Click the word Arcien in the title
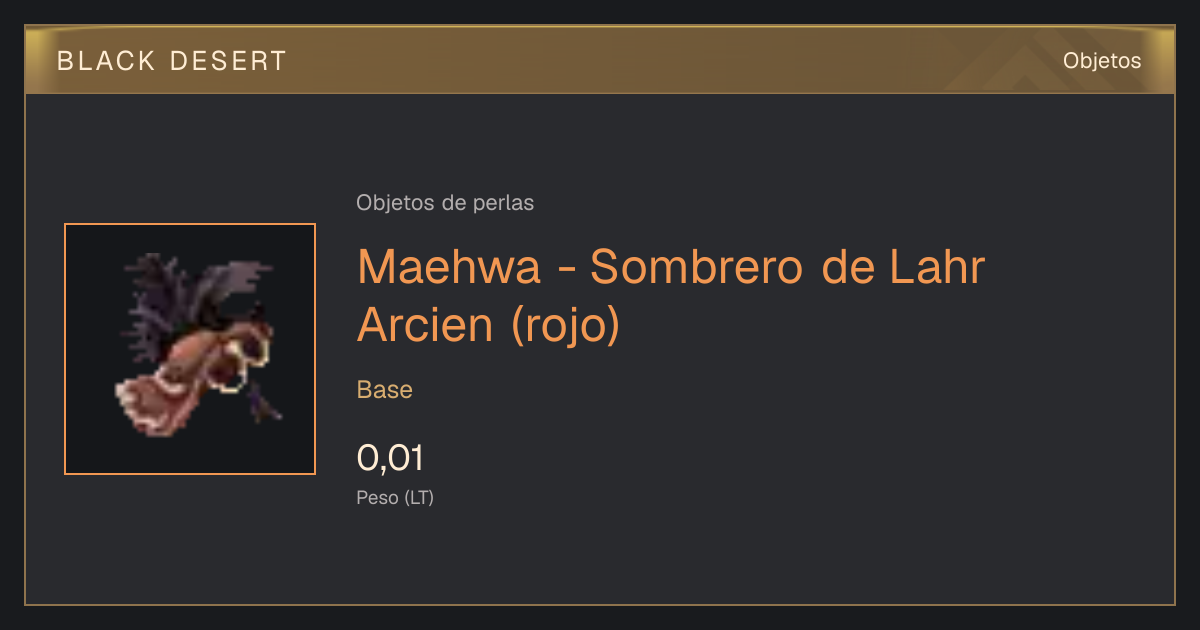1200x630 pixels. 426,324
